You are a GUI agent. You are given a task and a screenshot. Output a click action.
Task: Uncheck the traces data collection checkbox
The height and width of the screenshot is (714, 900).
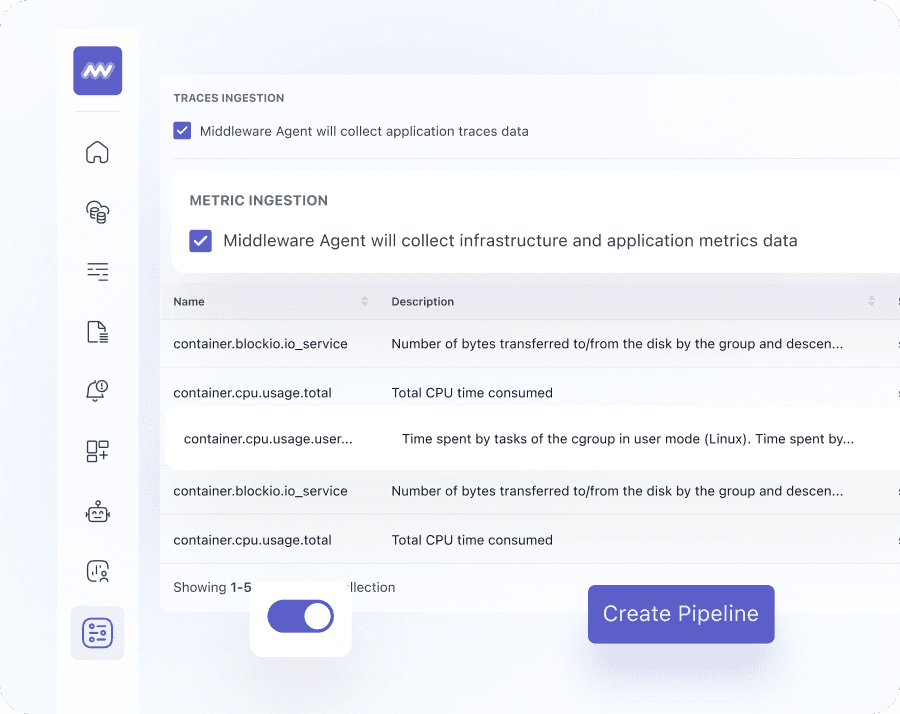pos(182,130)
